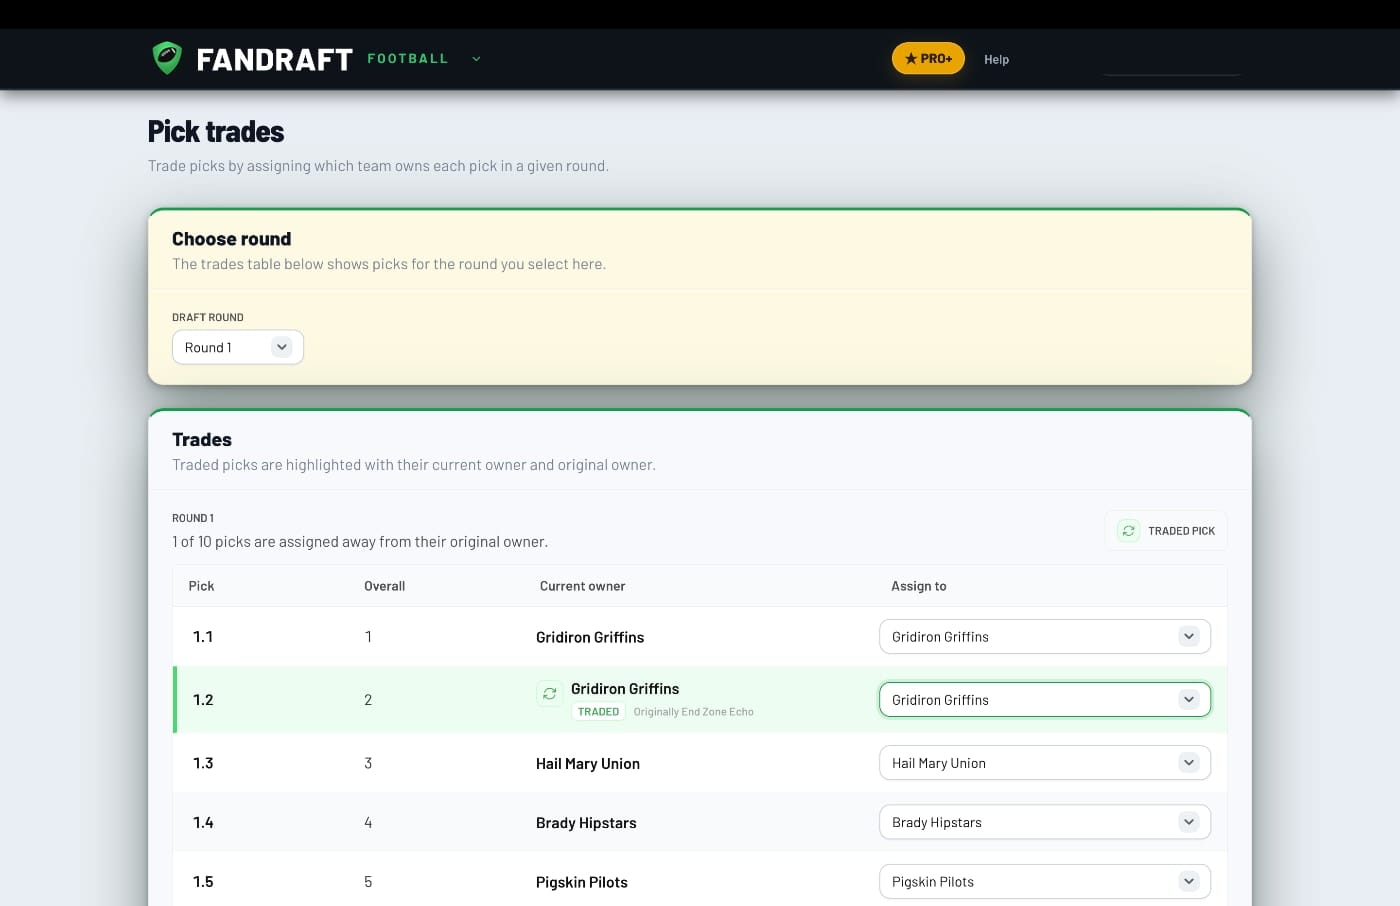Select pick 1.5 cell
1400x906 pixels.
[x=203, y=882]
